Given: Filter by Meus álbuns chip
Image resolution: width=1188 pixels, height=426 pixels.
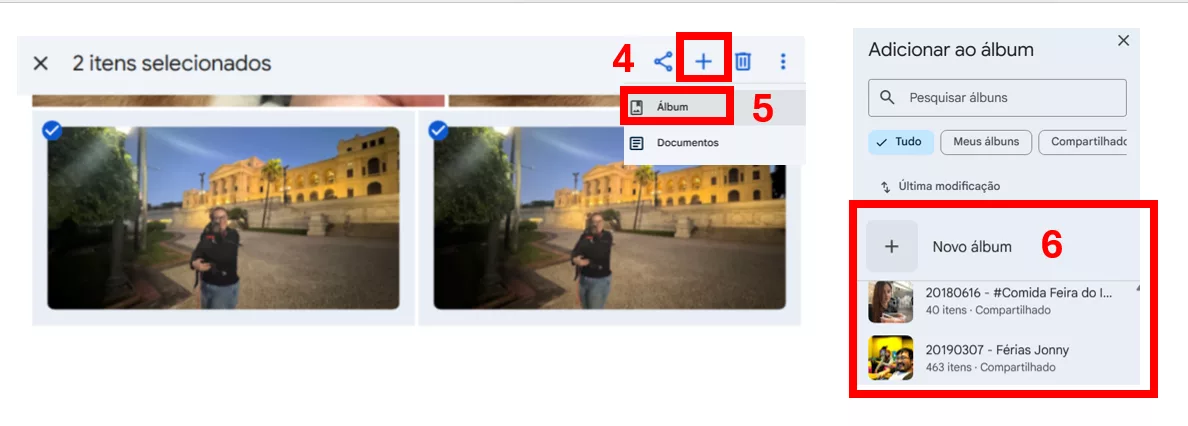Looking at the screenshot, I should [986, 143].
